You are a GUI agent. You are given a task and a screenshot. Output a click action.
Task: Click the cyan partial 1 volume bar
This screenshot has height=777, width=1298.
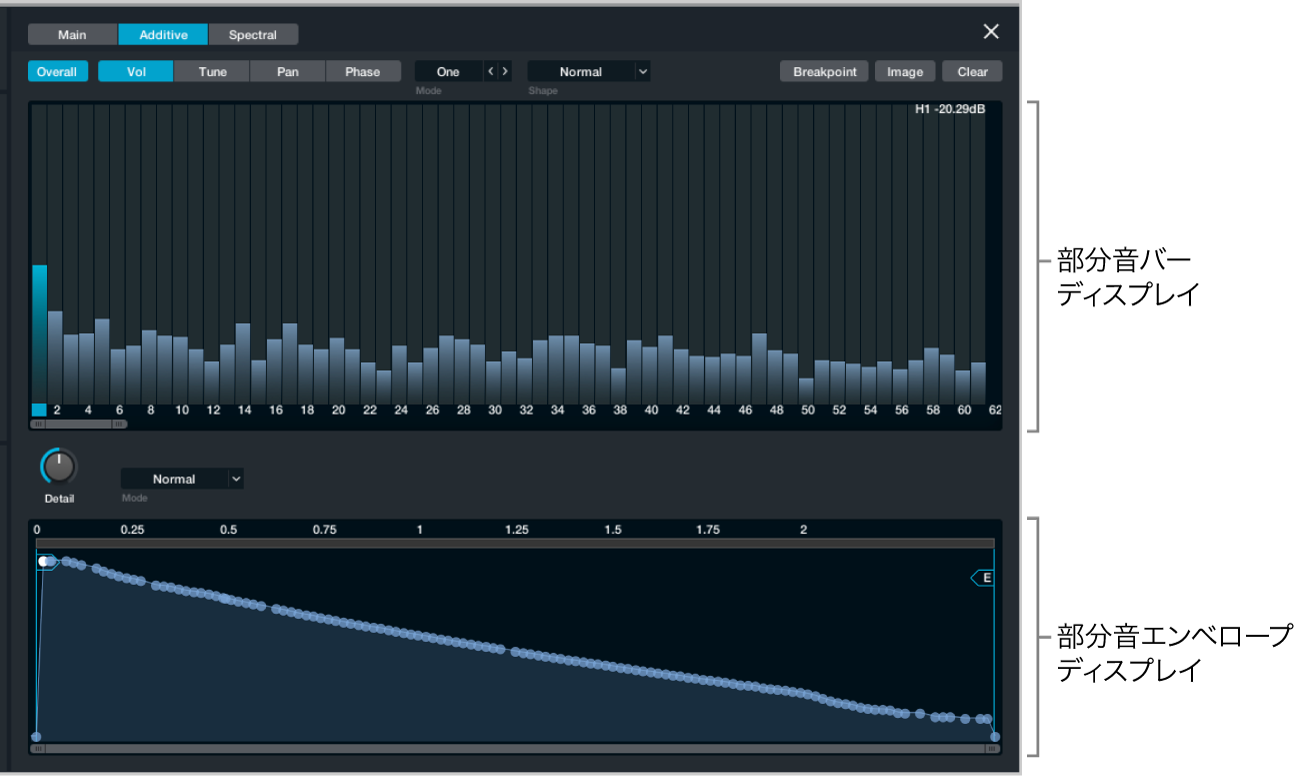(x=39, y=333)
